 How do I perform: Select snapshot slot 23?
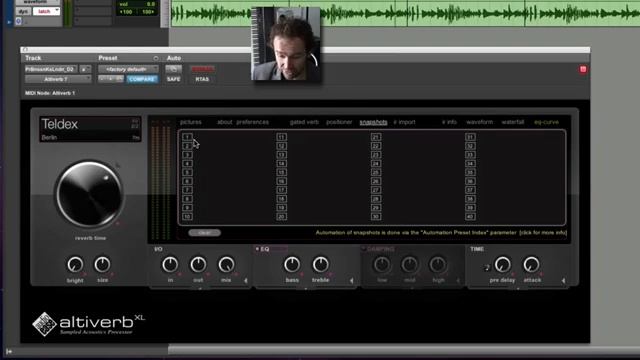click(x=376, y=155)
